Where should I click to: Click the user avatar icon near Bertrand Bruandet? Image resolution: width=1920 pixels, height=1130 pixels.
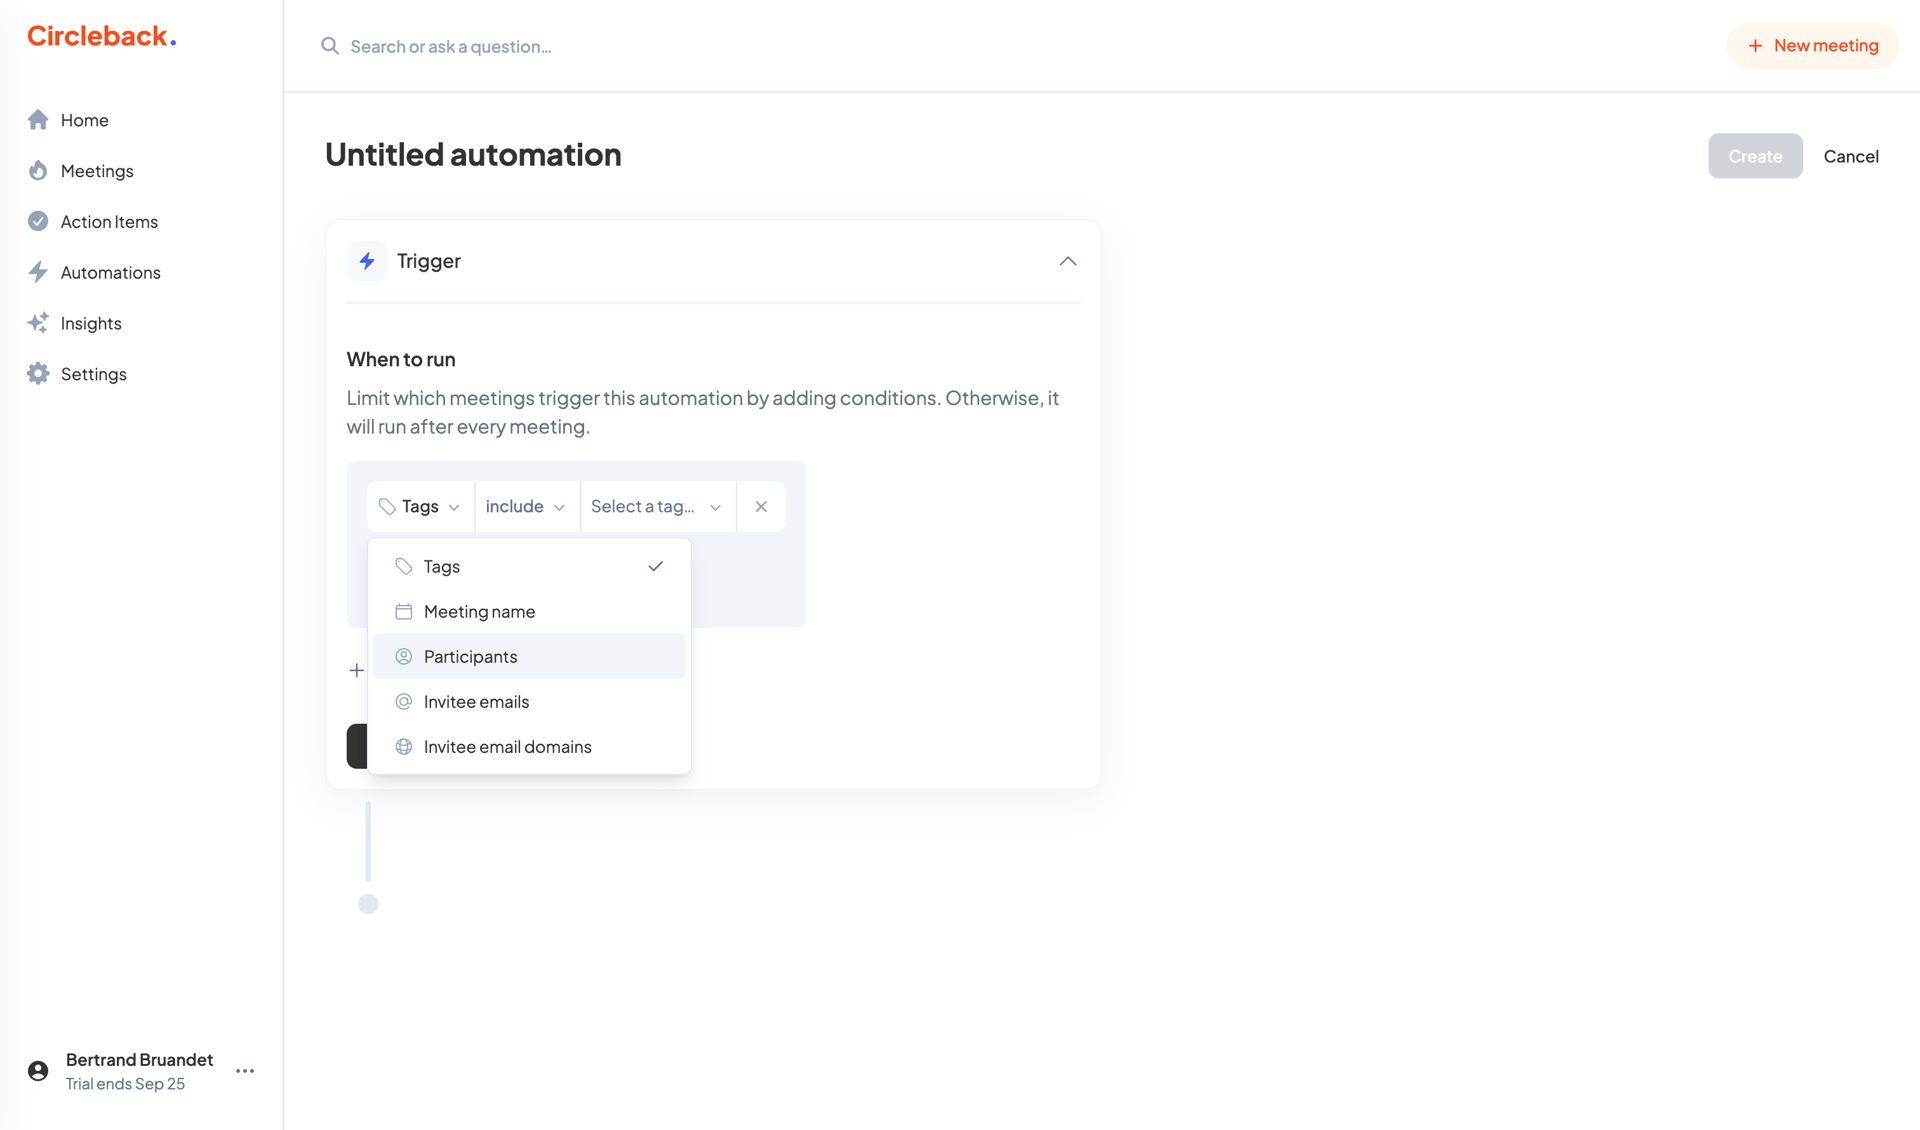tap(37, 1070)
